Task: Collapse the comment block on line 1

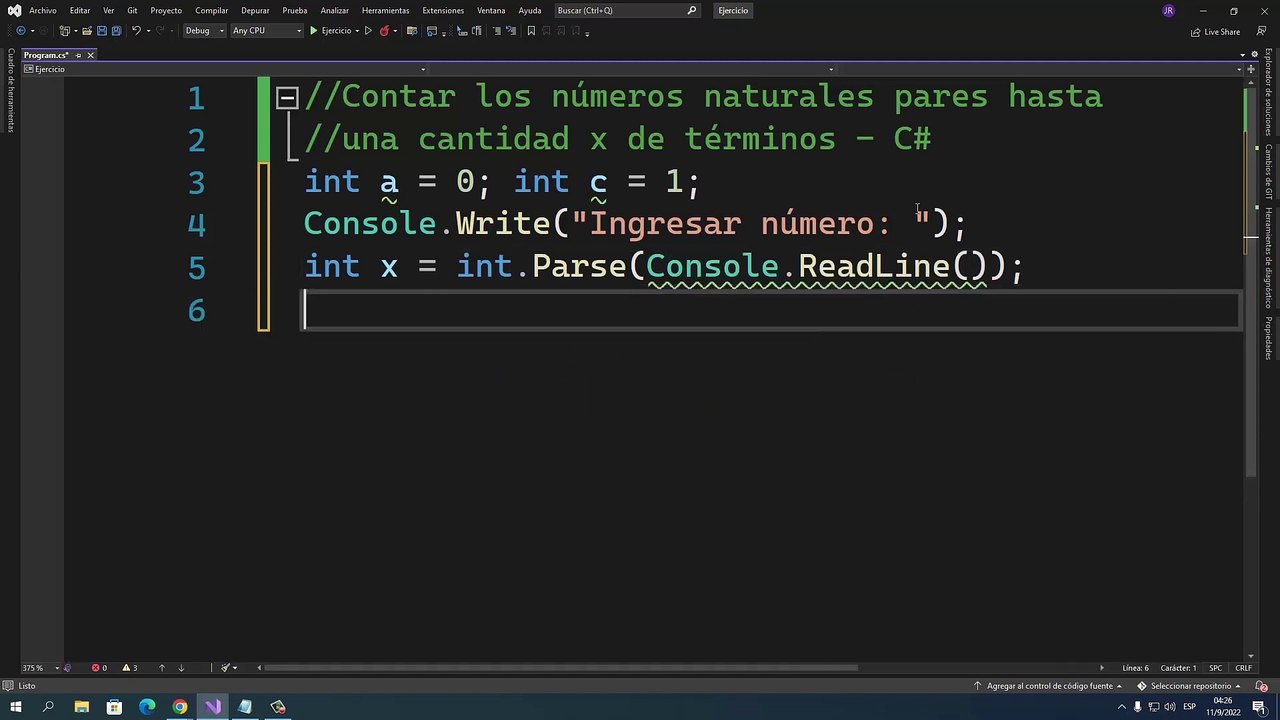Action: tap(286, 97)
